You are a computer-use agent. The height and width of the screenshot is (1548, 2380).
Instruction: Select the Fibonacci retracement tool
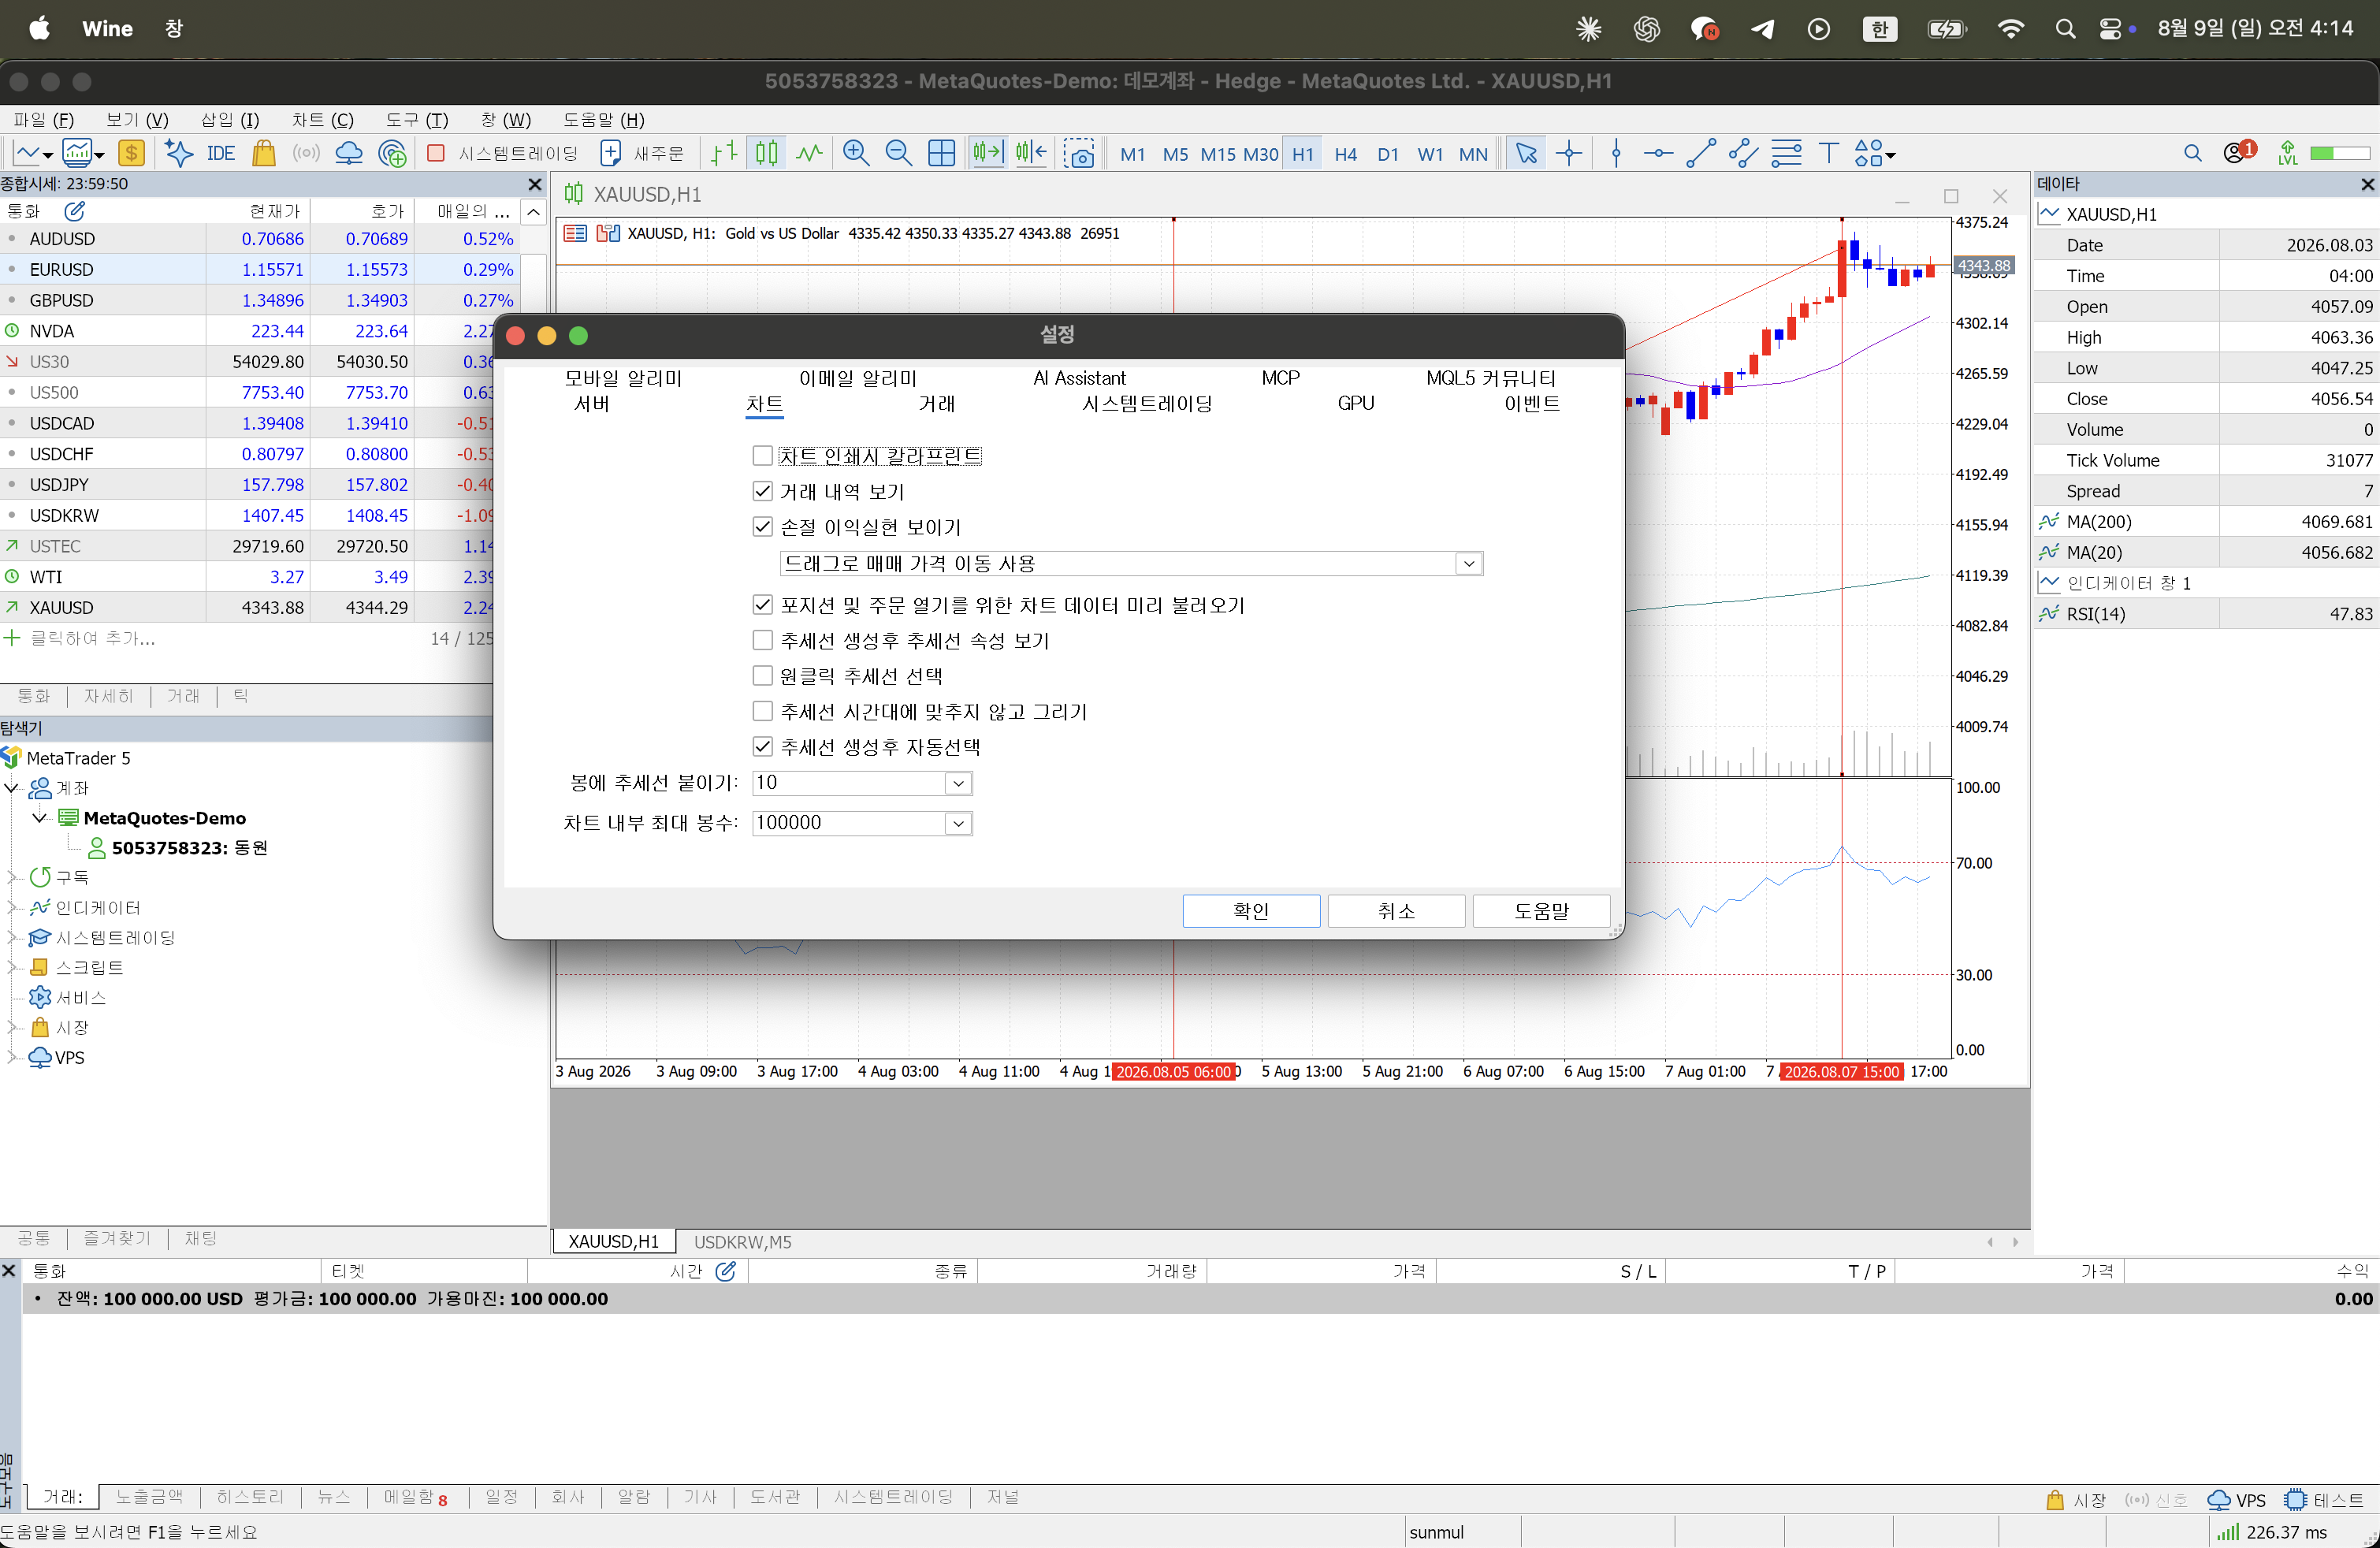click(1786, 153)
